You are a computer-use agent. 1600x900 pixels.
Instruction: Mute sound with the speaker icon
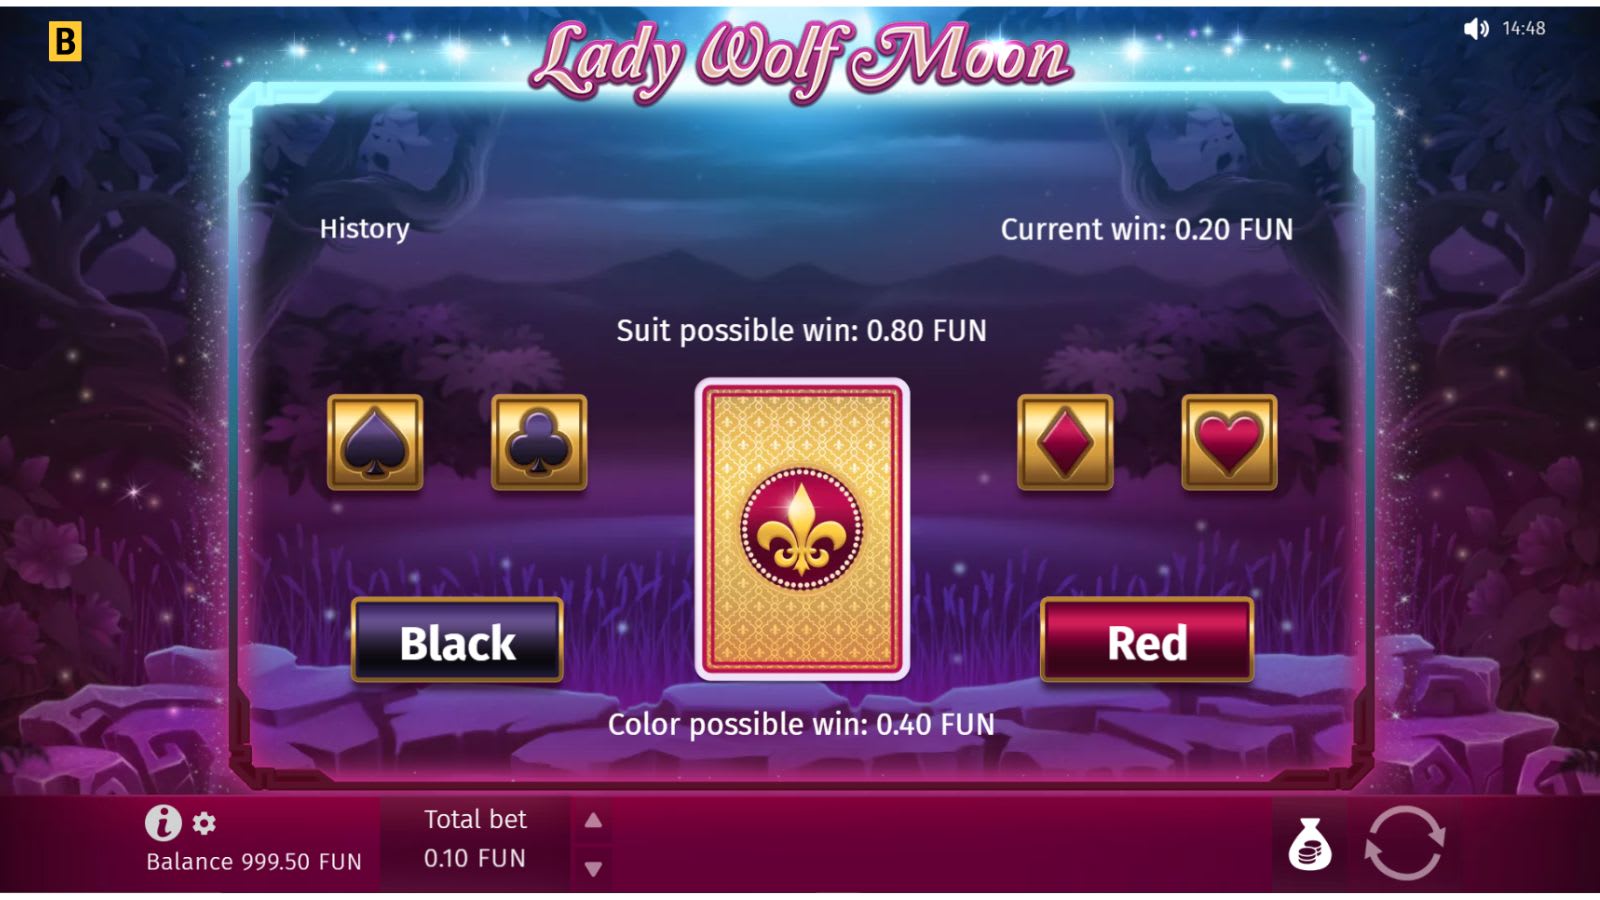pos(1475,29)
